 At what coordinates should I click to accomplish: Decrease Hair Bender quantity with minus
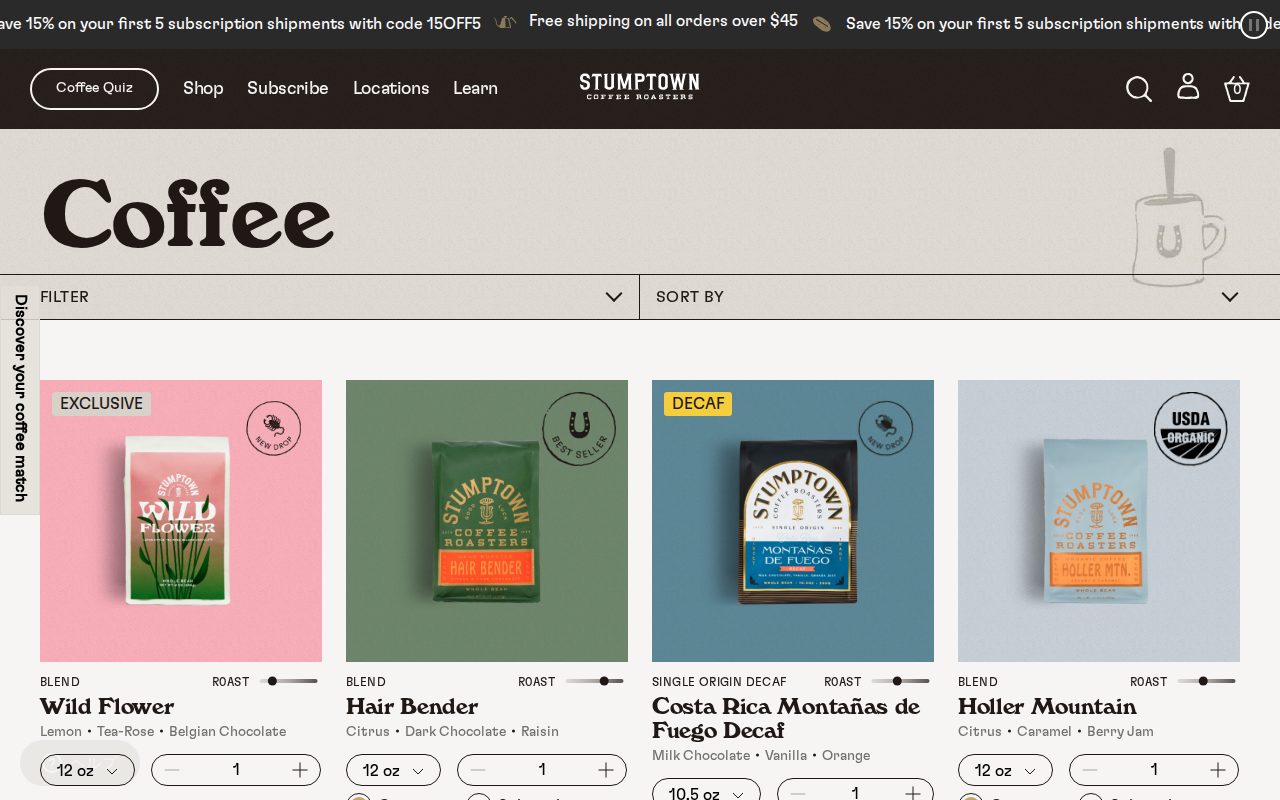coord(478,770)
